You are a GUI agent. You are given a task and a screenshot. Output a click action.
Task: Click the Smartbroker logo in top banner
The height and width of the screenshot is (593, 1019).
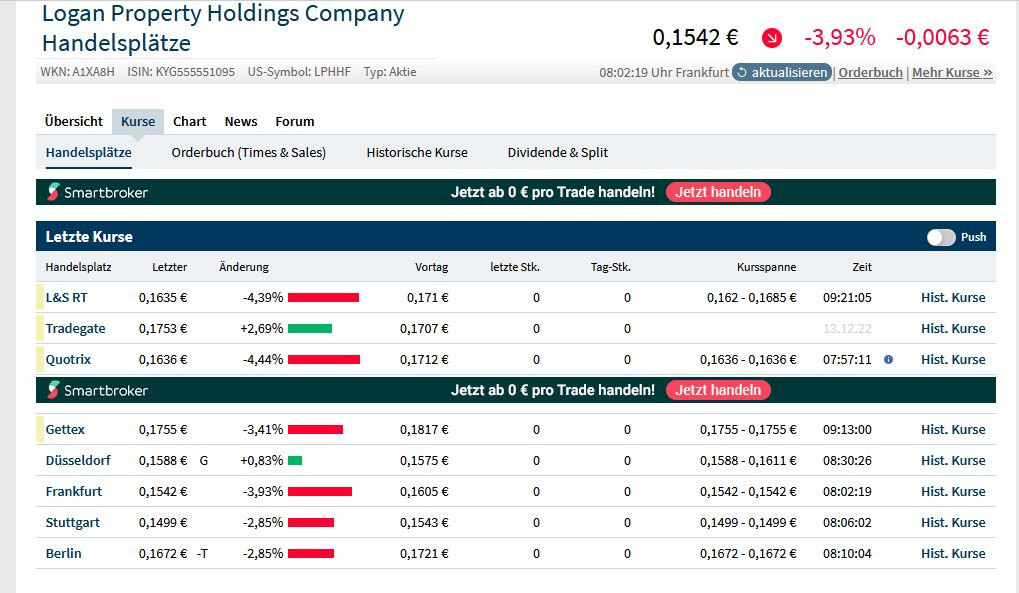[98, 192]
